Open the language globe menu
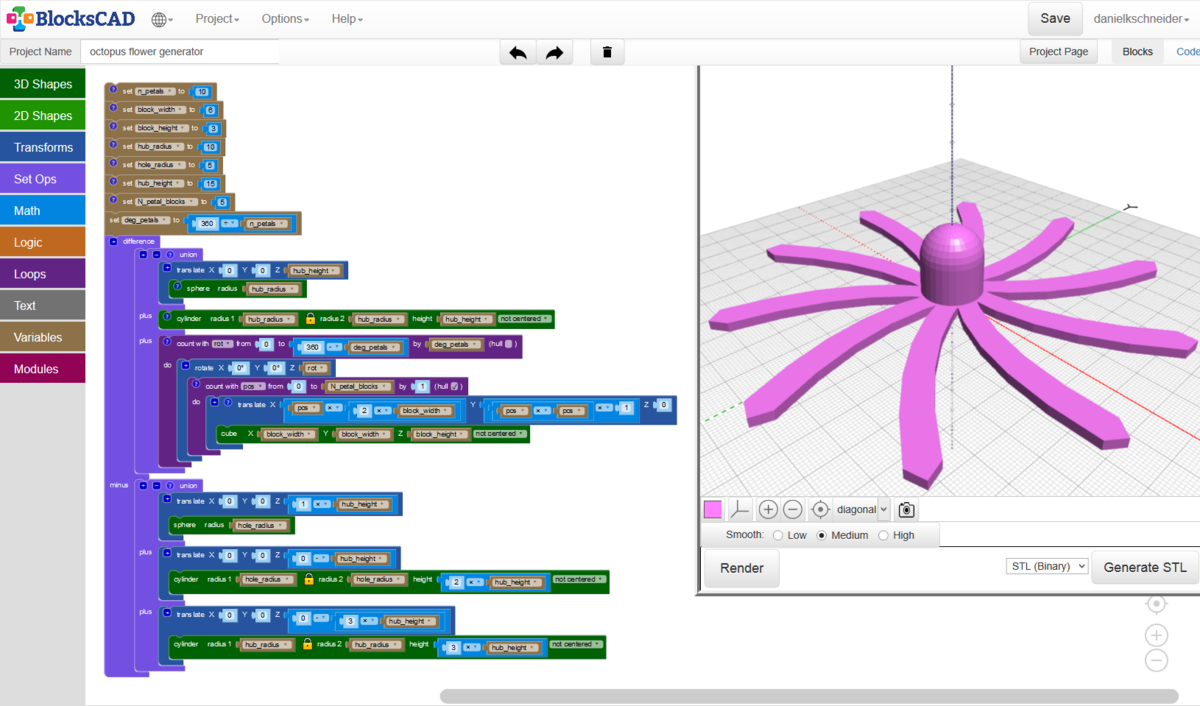Viewport: 1200px width, 706px height. click(161, 19)
